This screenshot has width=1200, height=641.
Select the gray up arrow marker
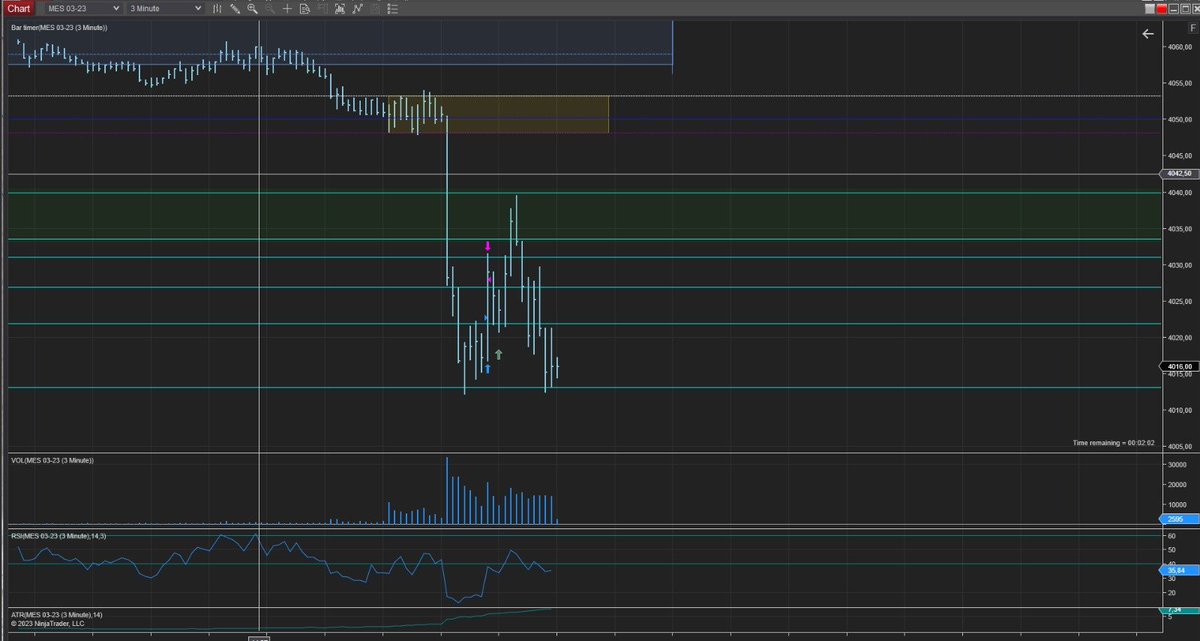tap(498, 354)
